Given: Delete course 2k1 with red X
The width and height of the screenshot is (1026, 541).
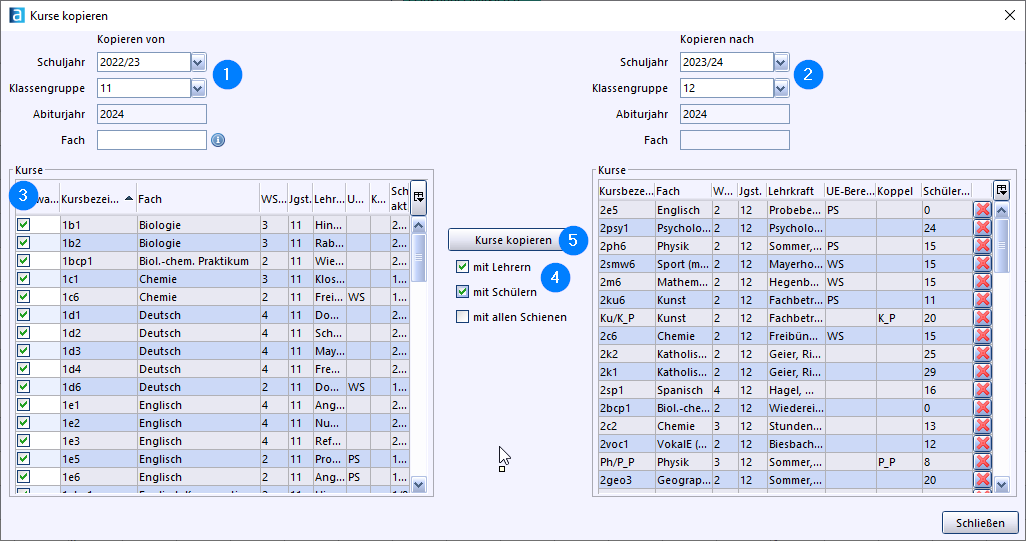Looking at the screenshot, I should click(x=982, y=372).
